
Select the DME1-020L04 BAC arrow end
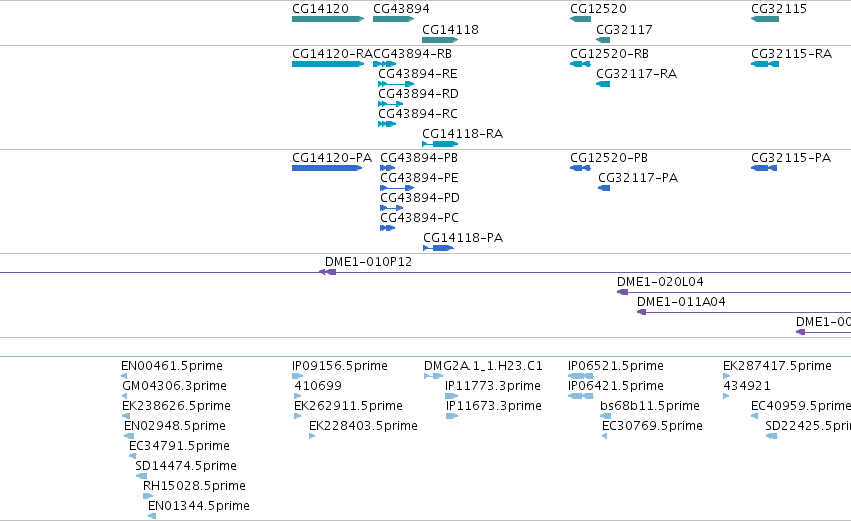point(623,292)
